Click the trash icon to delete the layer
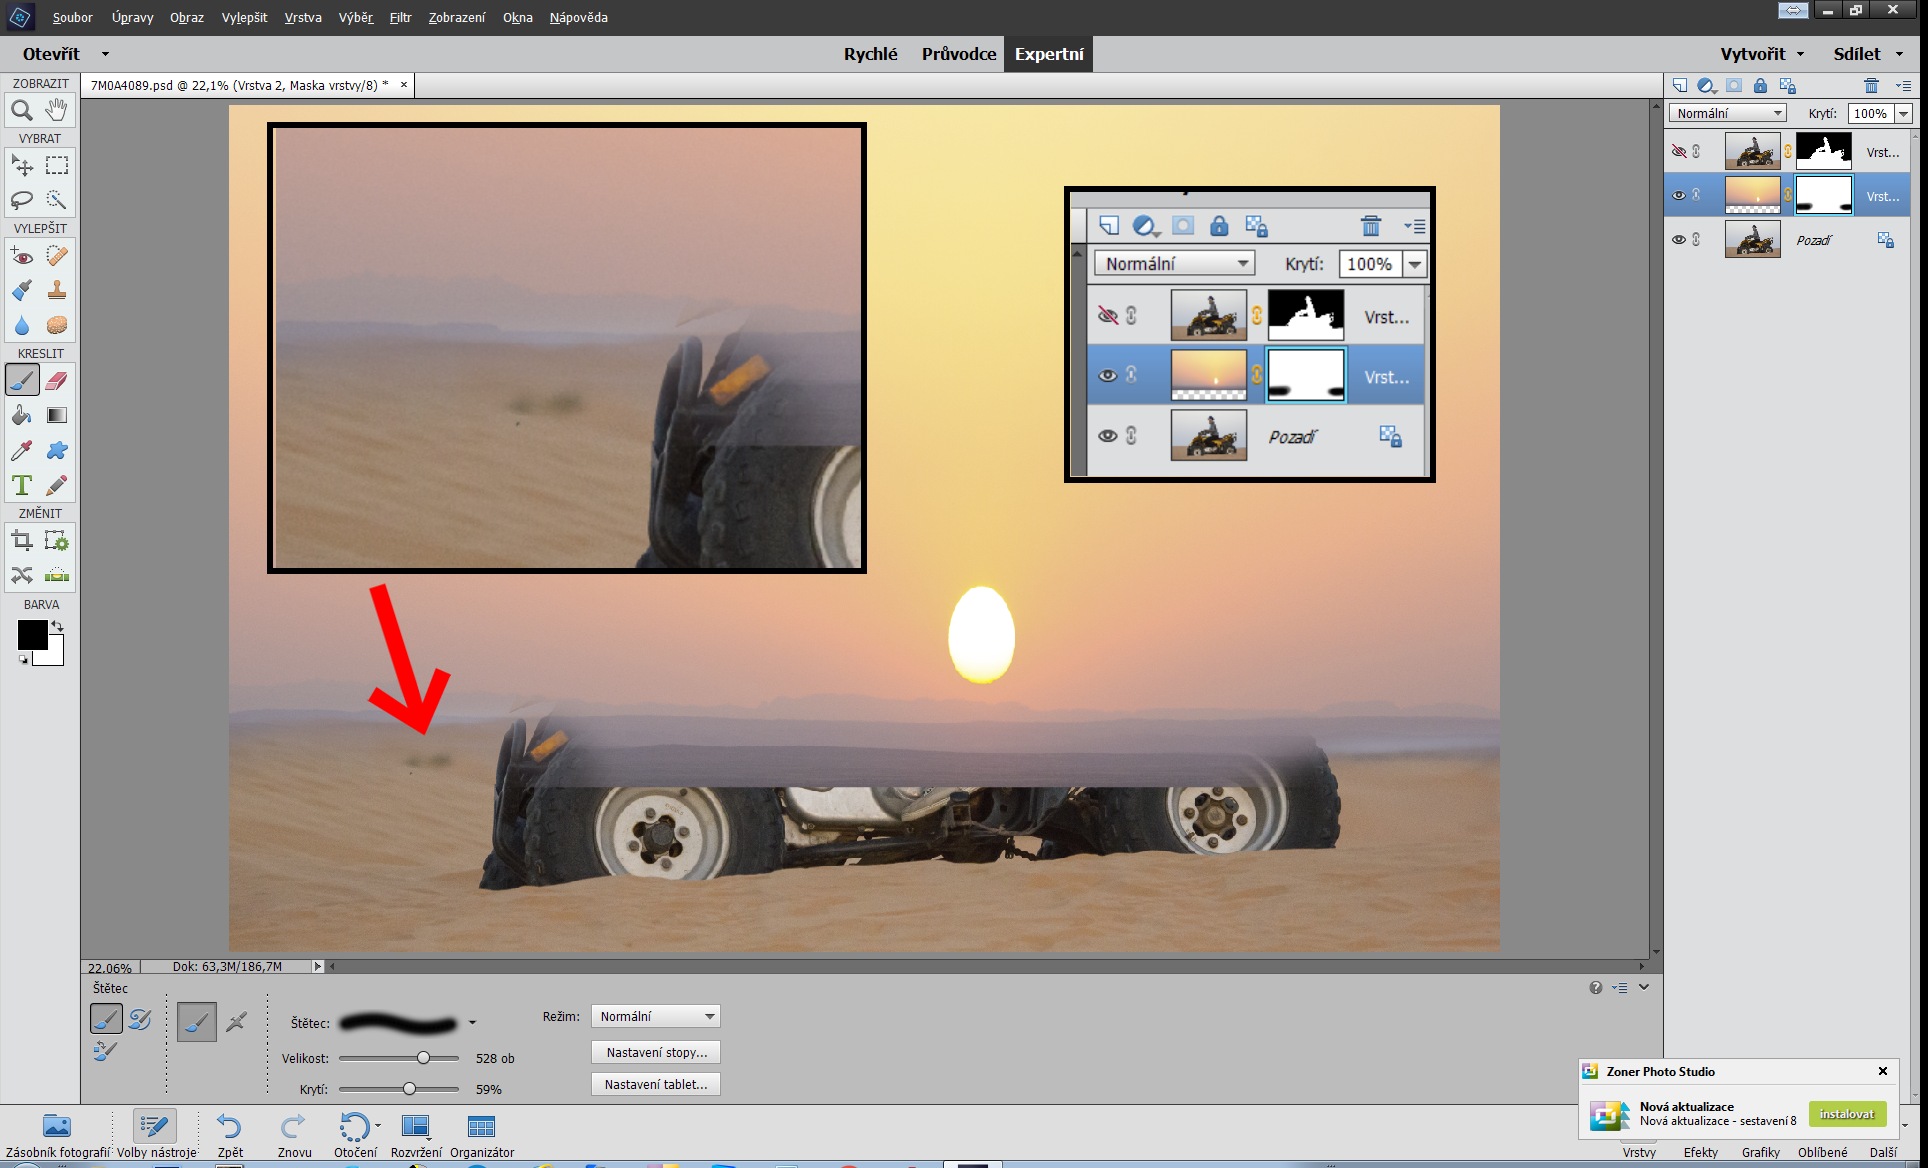 (x=1871, y=85)
